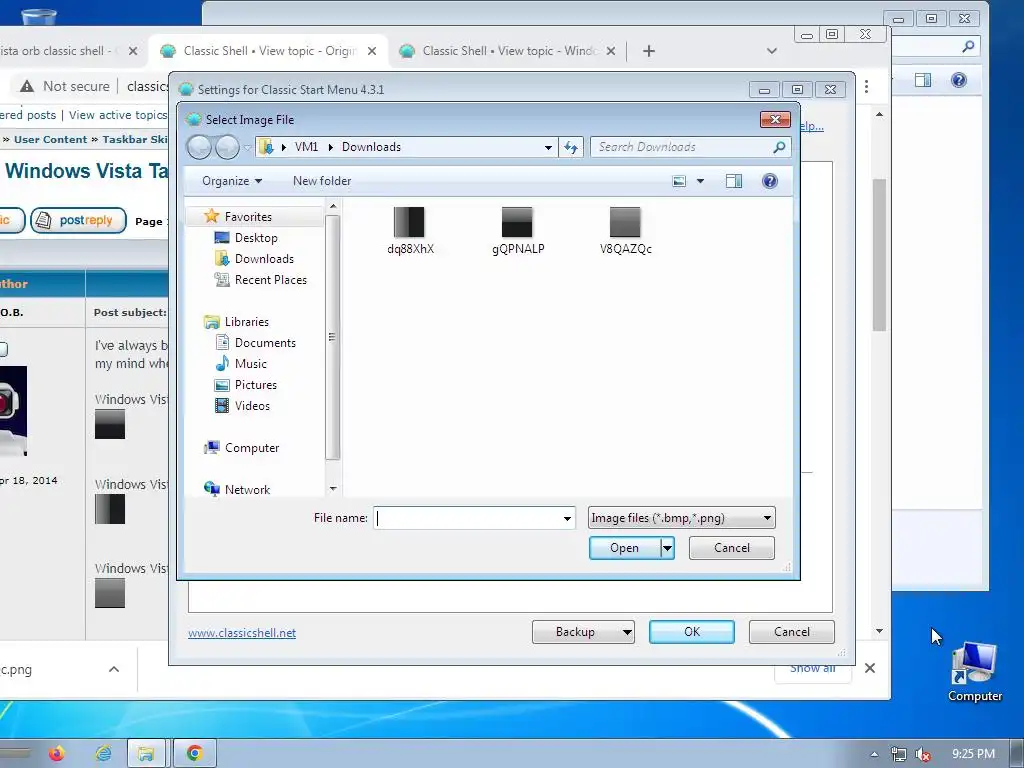Select the Computer desktop shortcut
1024x768 pixels.
[x=974, y=671]
